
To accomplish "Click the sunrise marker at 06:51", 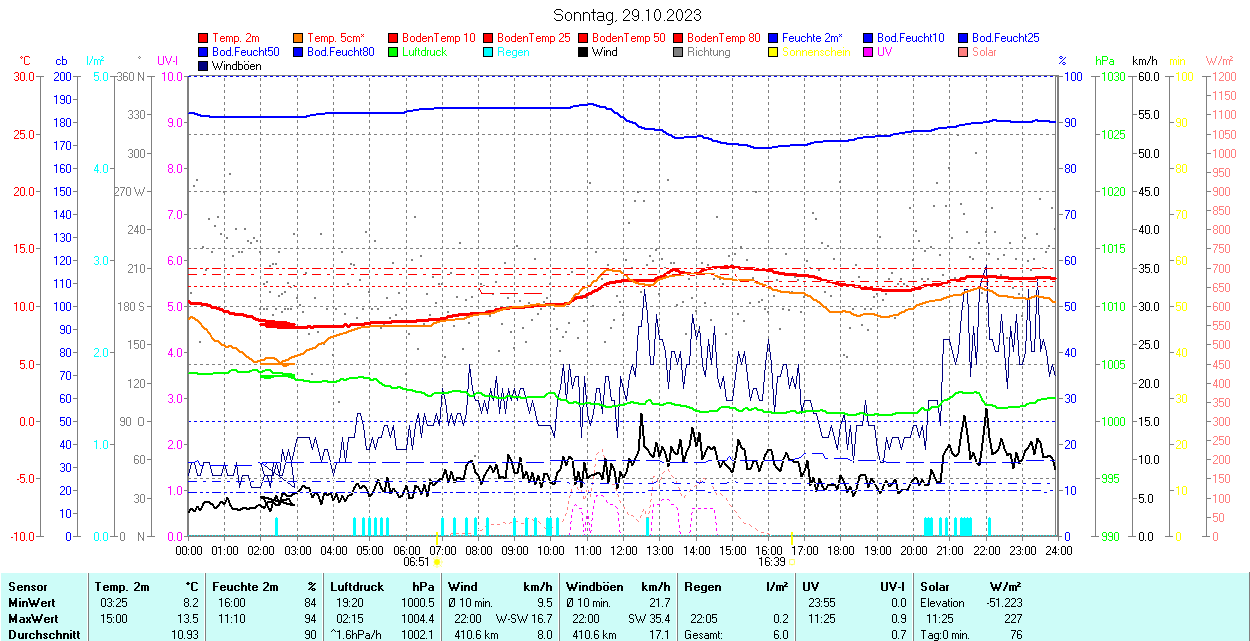I will (436, 562).
